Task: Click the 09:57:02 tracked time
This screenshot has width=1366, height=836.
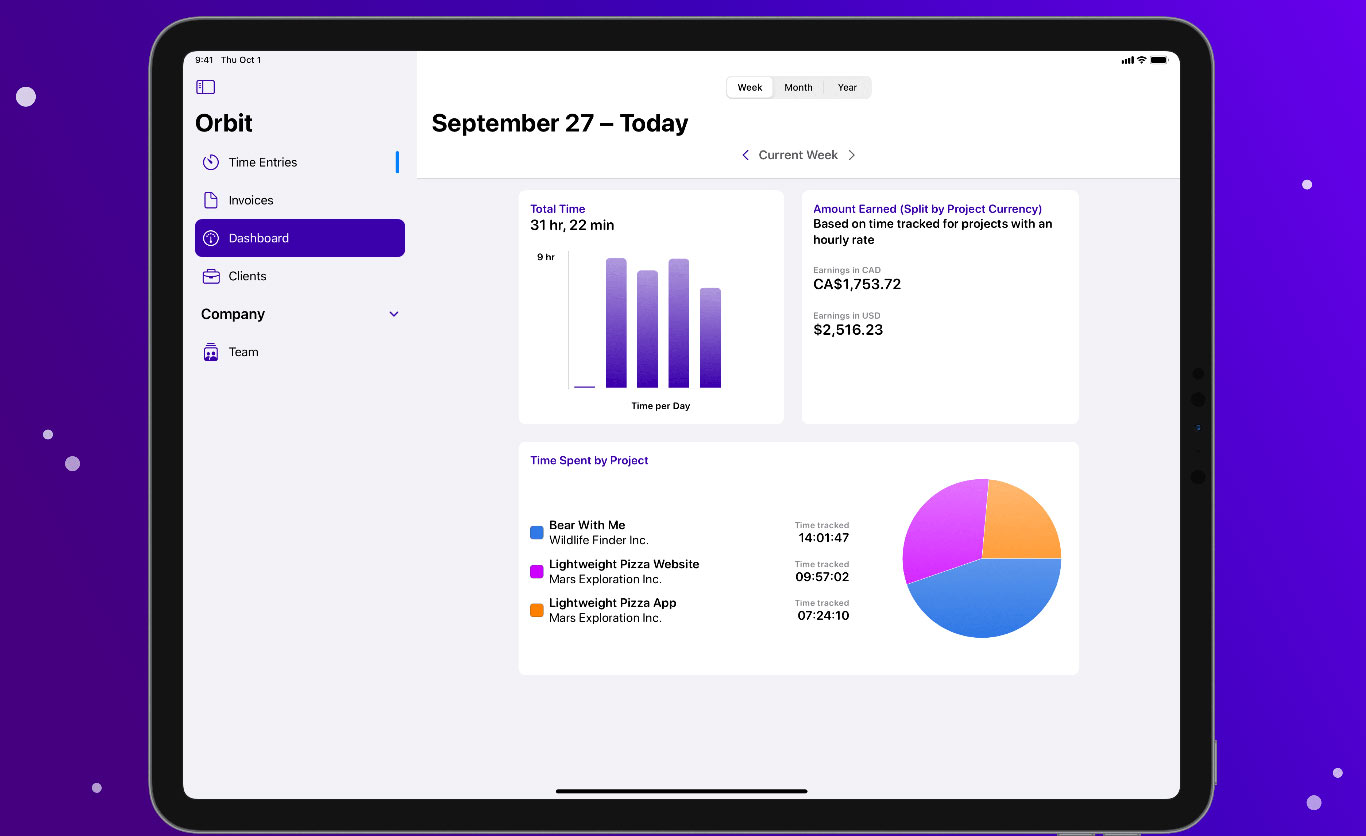Action: 823,577
